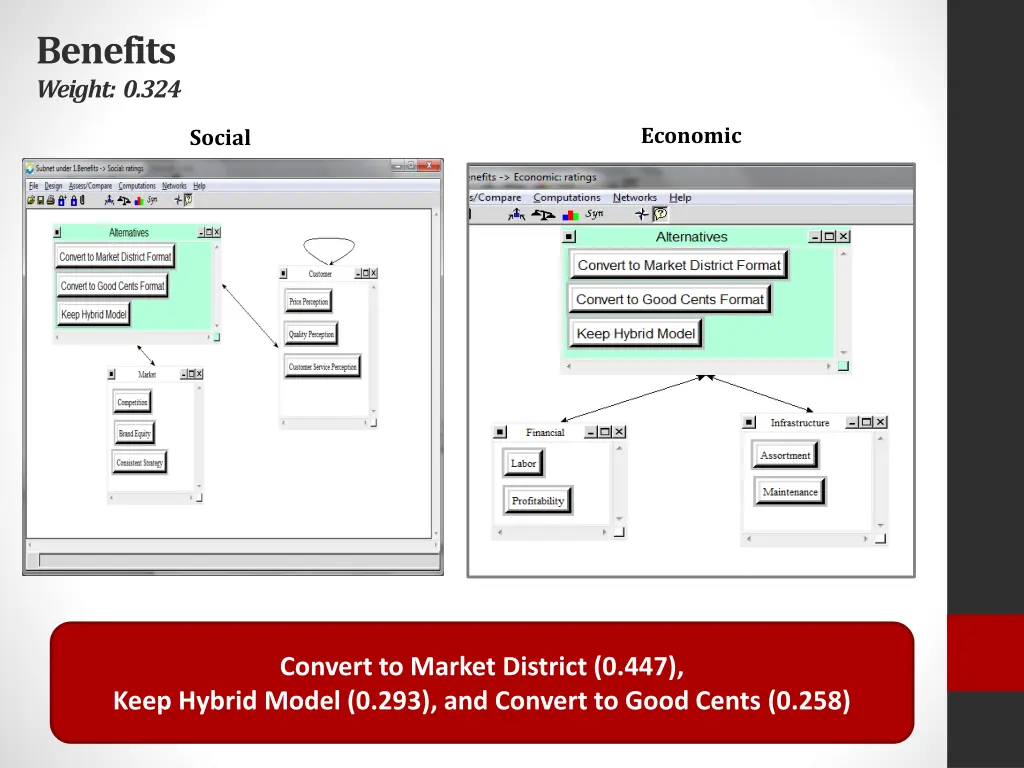Click the plain blue lock icon in Social toolbar
This screenshot has height=768, width=1024.
click(74, 200)
